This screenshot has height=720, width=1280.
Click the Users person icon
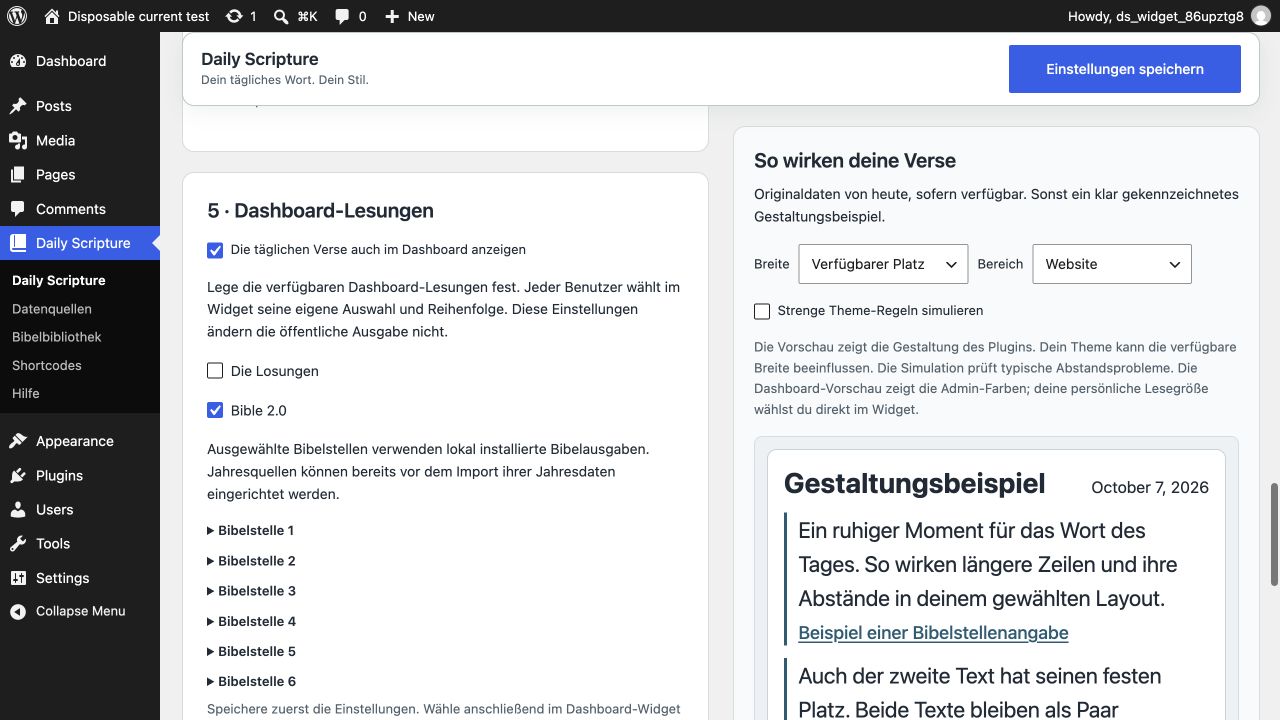coord(18,510)
